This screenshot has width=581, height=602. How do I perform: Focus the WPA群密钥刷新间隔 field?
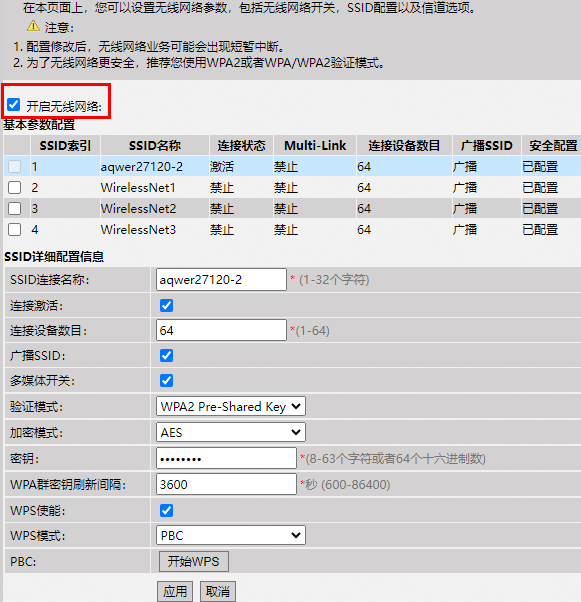226,484
